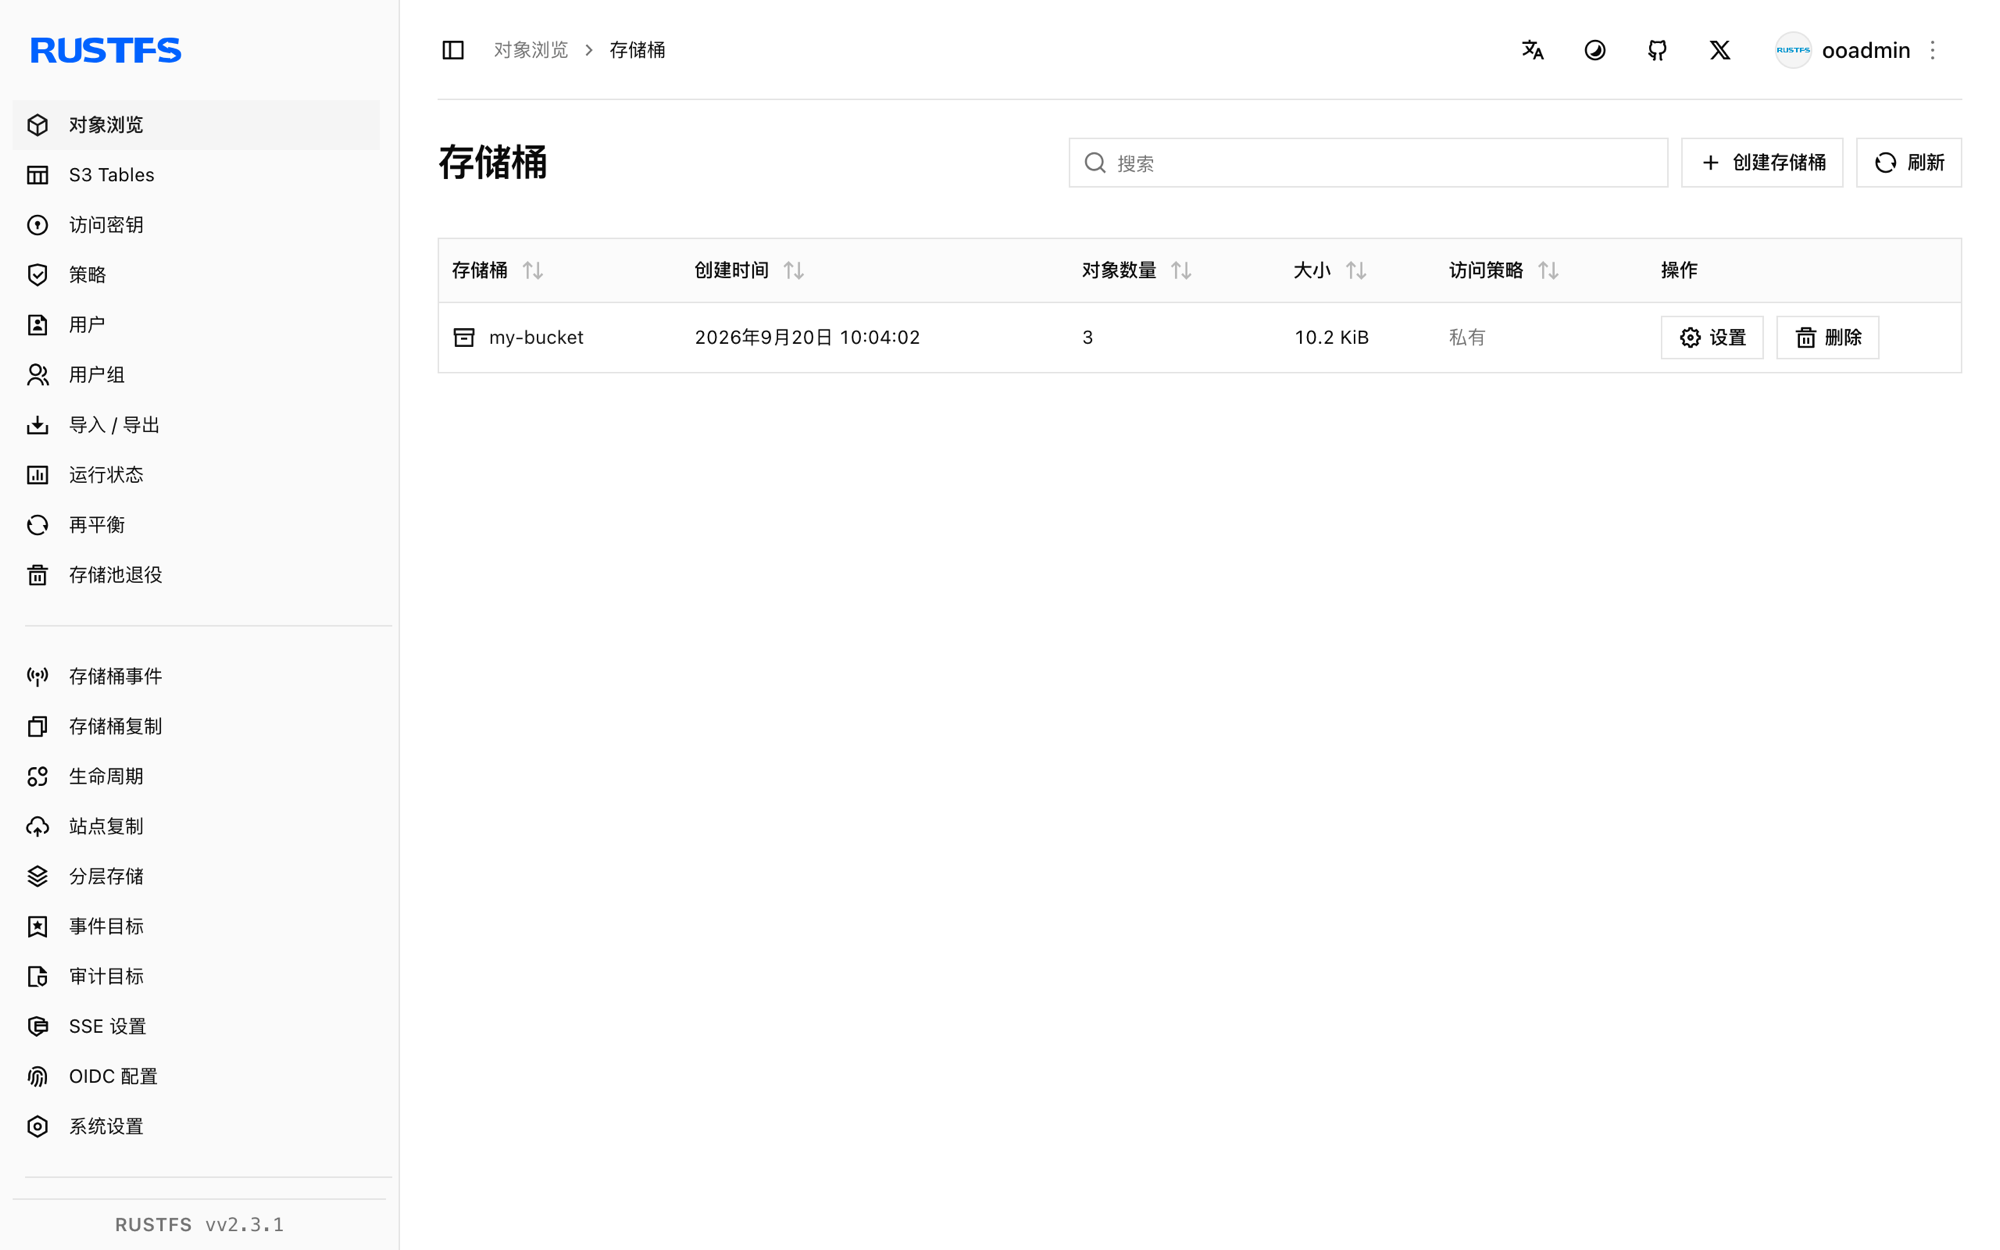Sort table by 对象数量 column
The image size is (2000, 1250).
(1181, 271)
